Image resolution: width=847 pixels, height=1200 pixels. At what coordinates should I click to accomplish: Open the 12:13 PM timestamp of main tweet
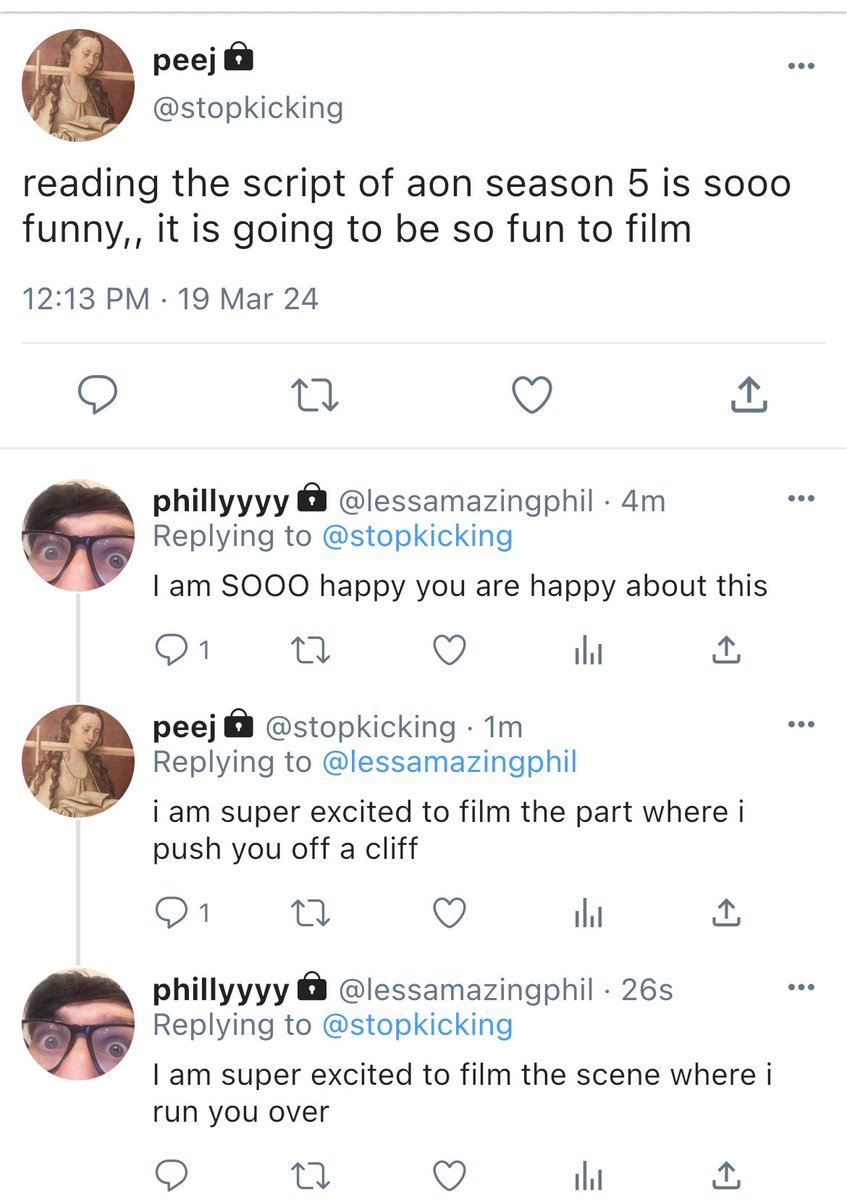click(86, 298)
